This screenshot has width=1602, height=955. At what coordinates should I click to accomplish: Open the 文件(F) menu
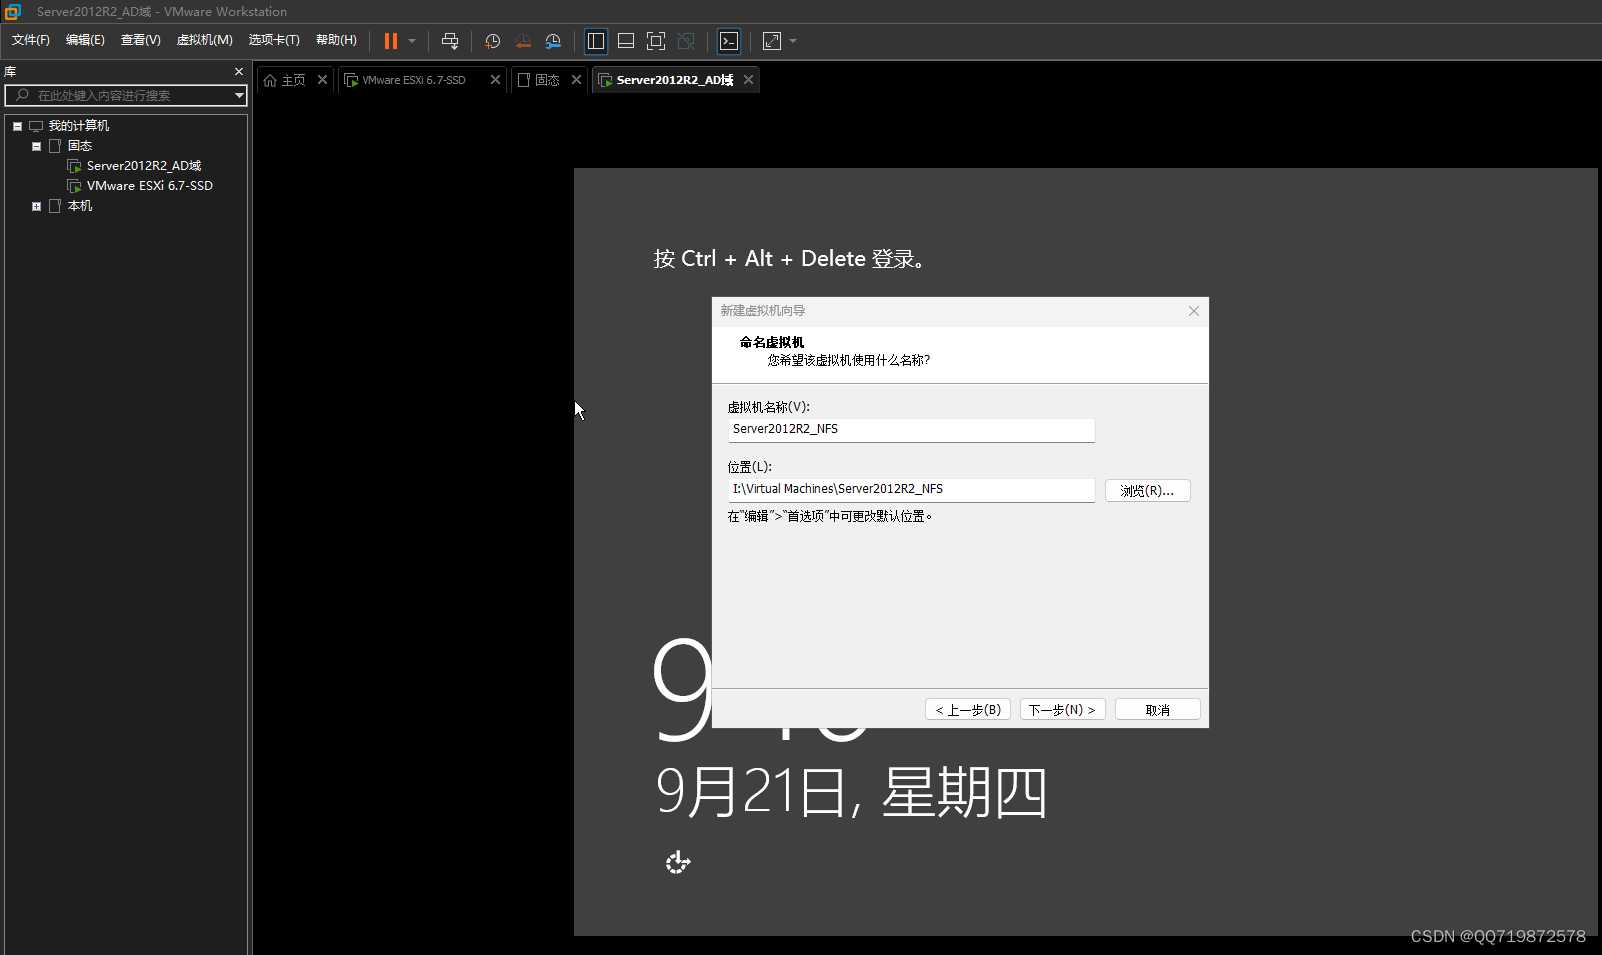[x=31, y=40]
